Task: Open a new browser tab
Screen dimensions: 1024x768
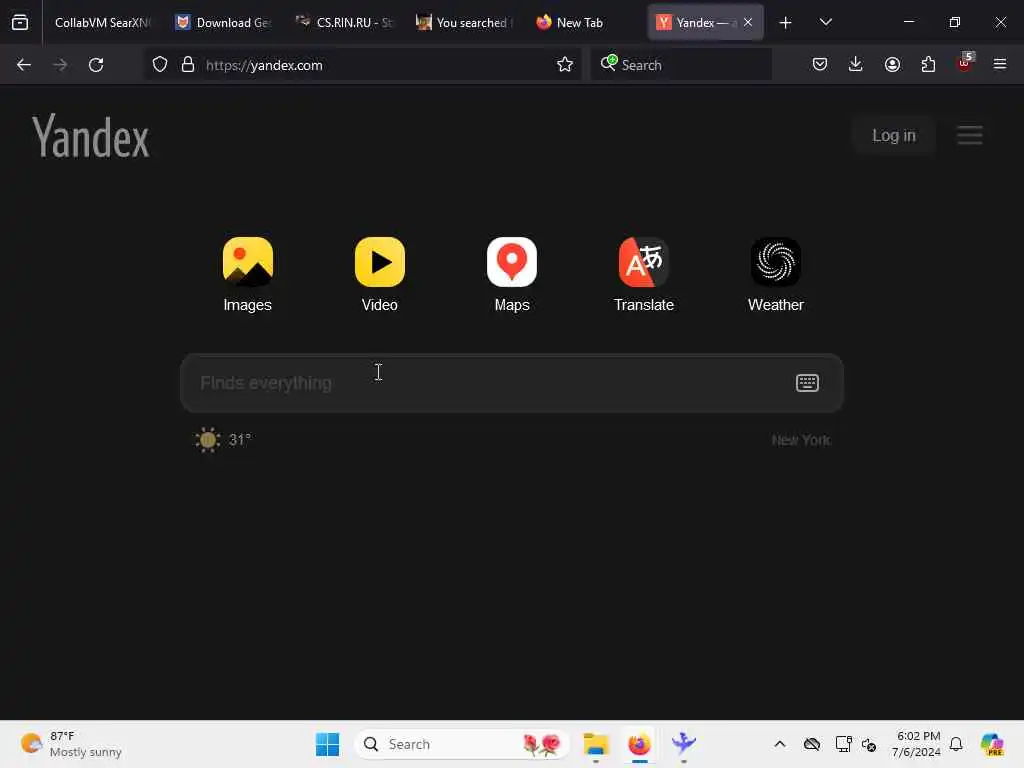Action: (786, 23)
